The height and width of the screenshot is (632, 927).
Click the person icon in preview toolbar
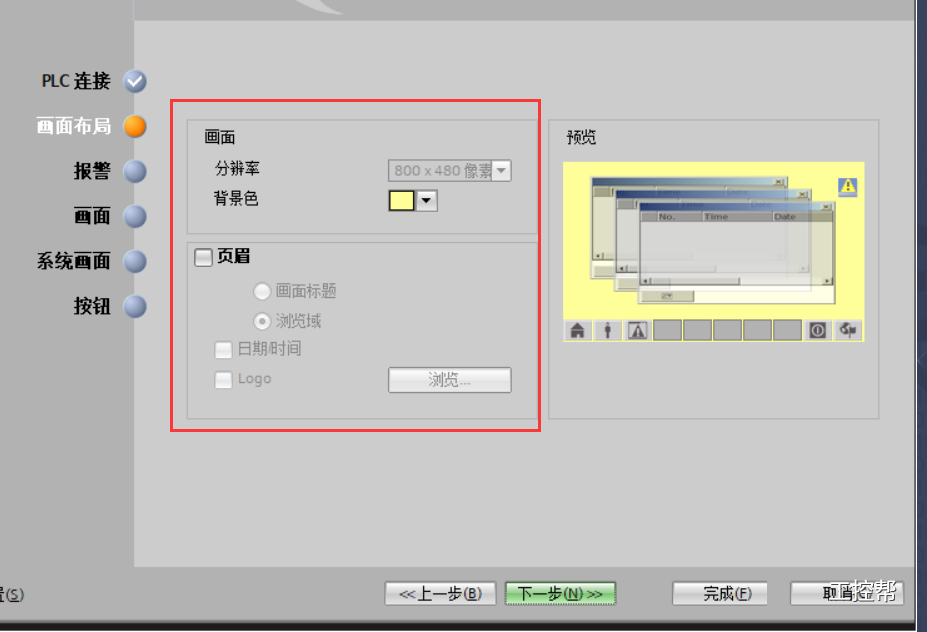607,330
